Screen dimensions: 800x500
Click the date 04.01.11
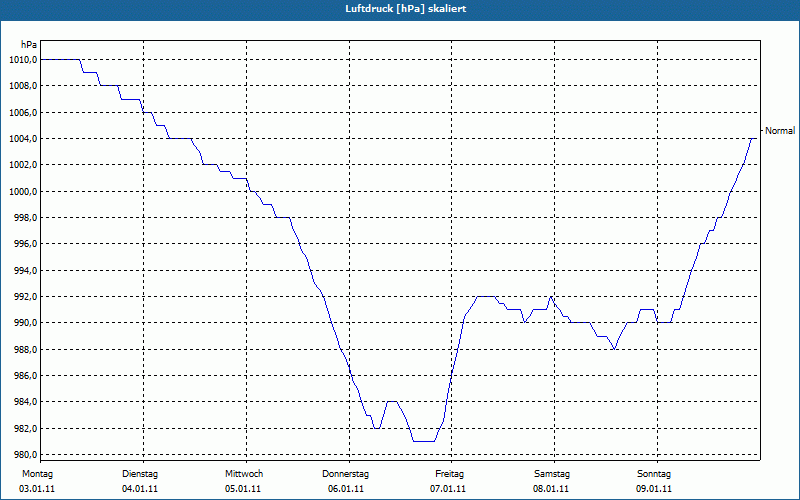click(x=140, y=489)
